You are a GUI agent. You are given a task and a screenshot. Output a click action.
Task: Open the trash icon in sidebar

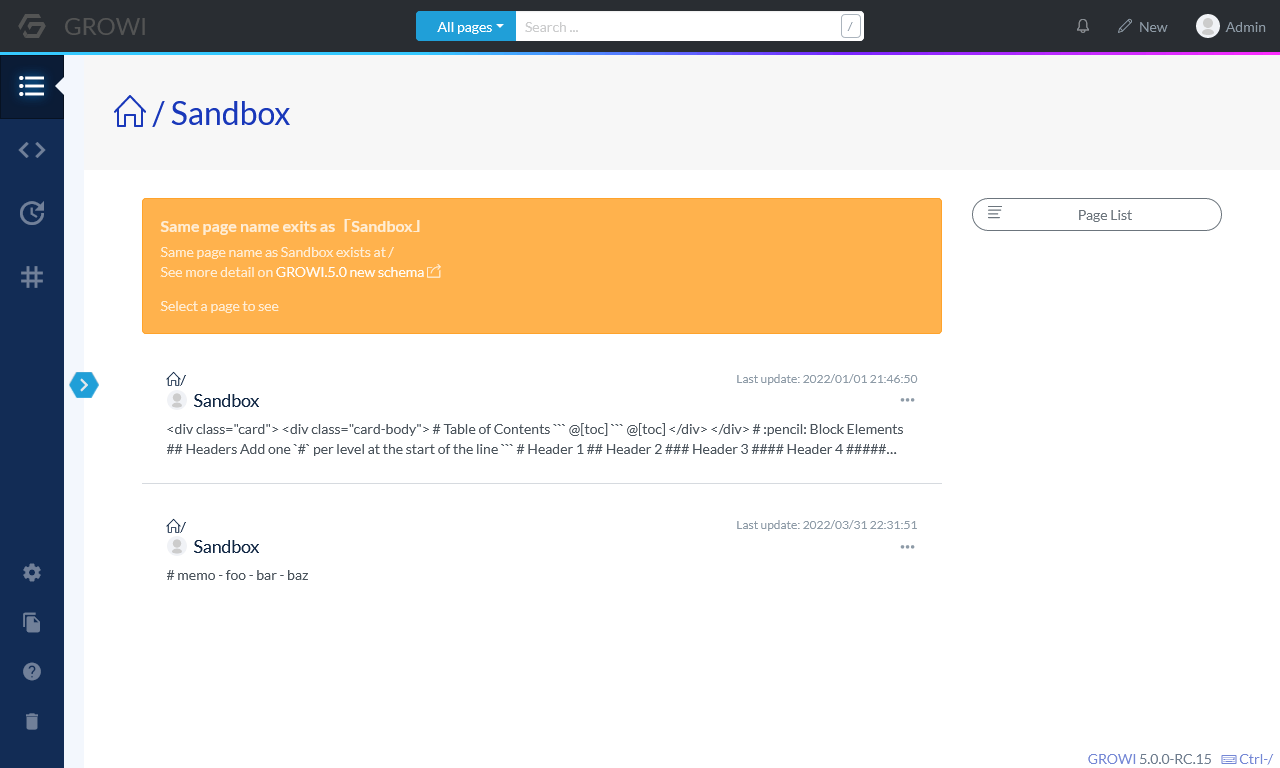click(32, 721)
